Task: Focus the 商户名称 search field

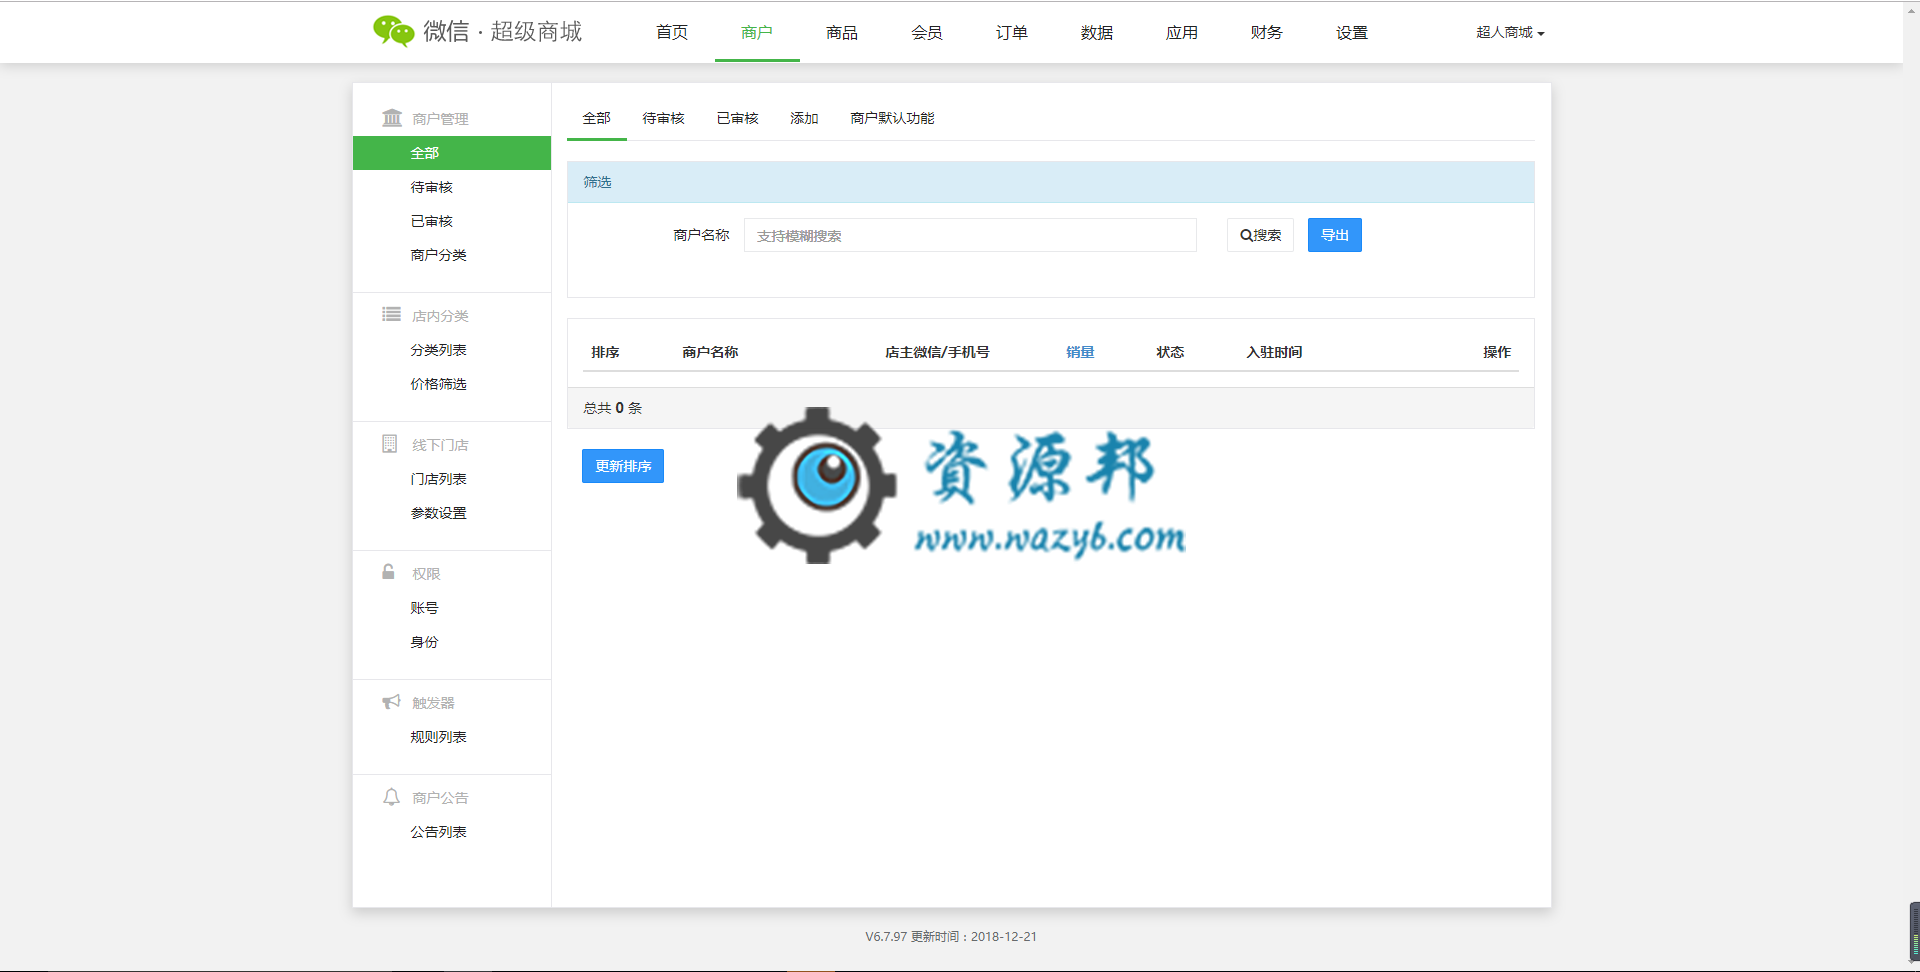Action: 970,235
